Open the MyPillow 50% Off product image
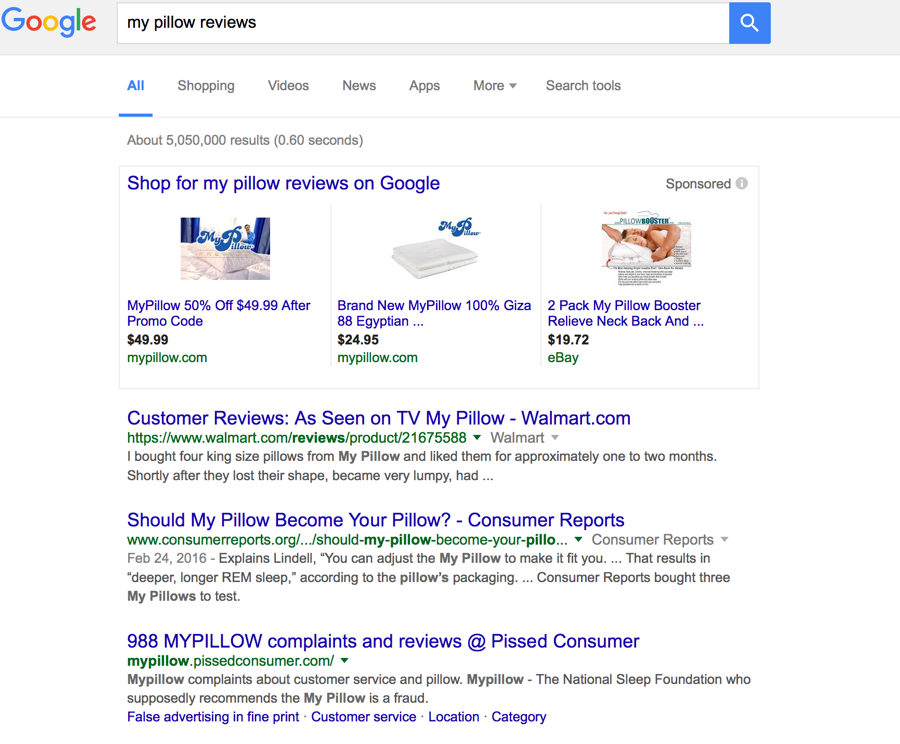Image resolution: width=900 pixels, height=744 pixels. (225, 248)
